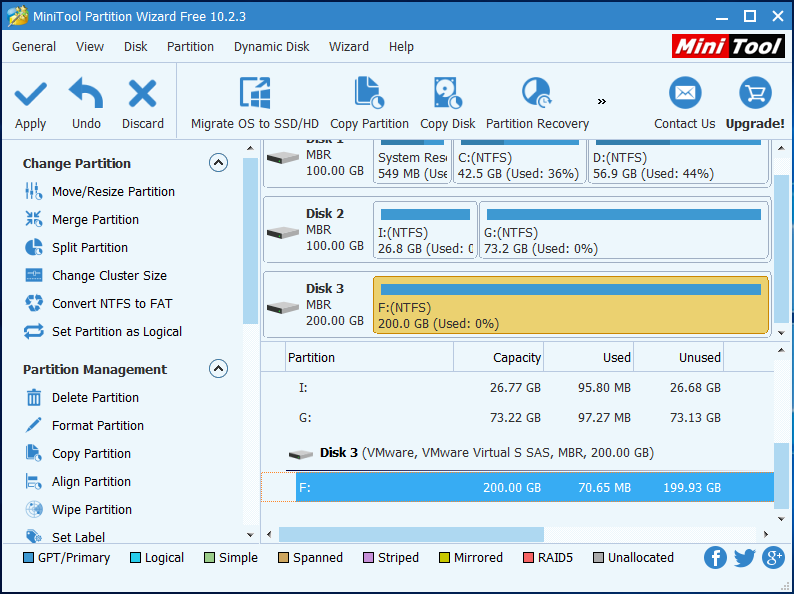Click Delete Partition in sidebar

tap(82, 398)
